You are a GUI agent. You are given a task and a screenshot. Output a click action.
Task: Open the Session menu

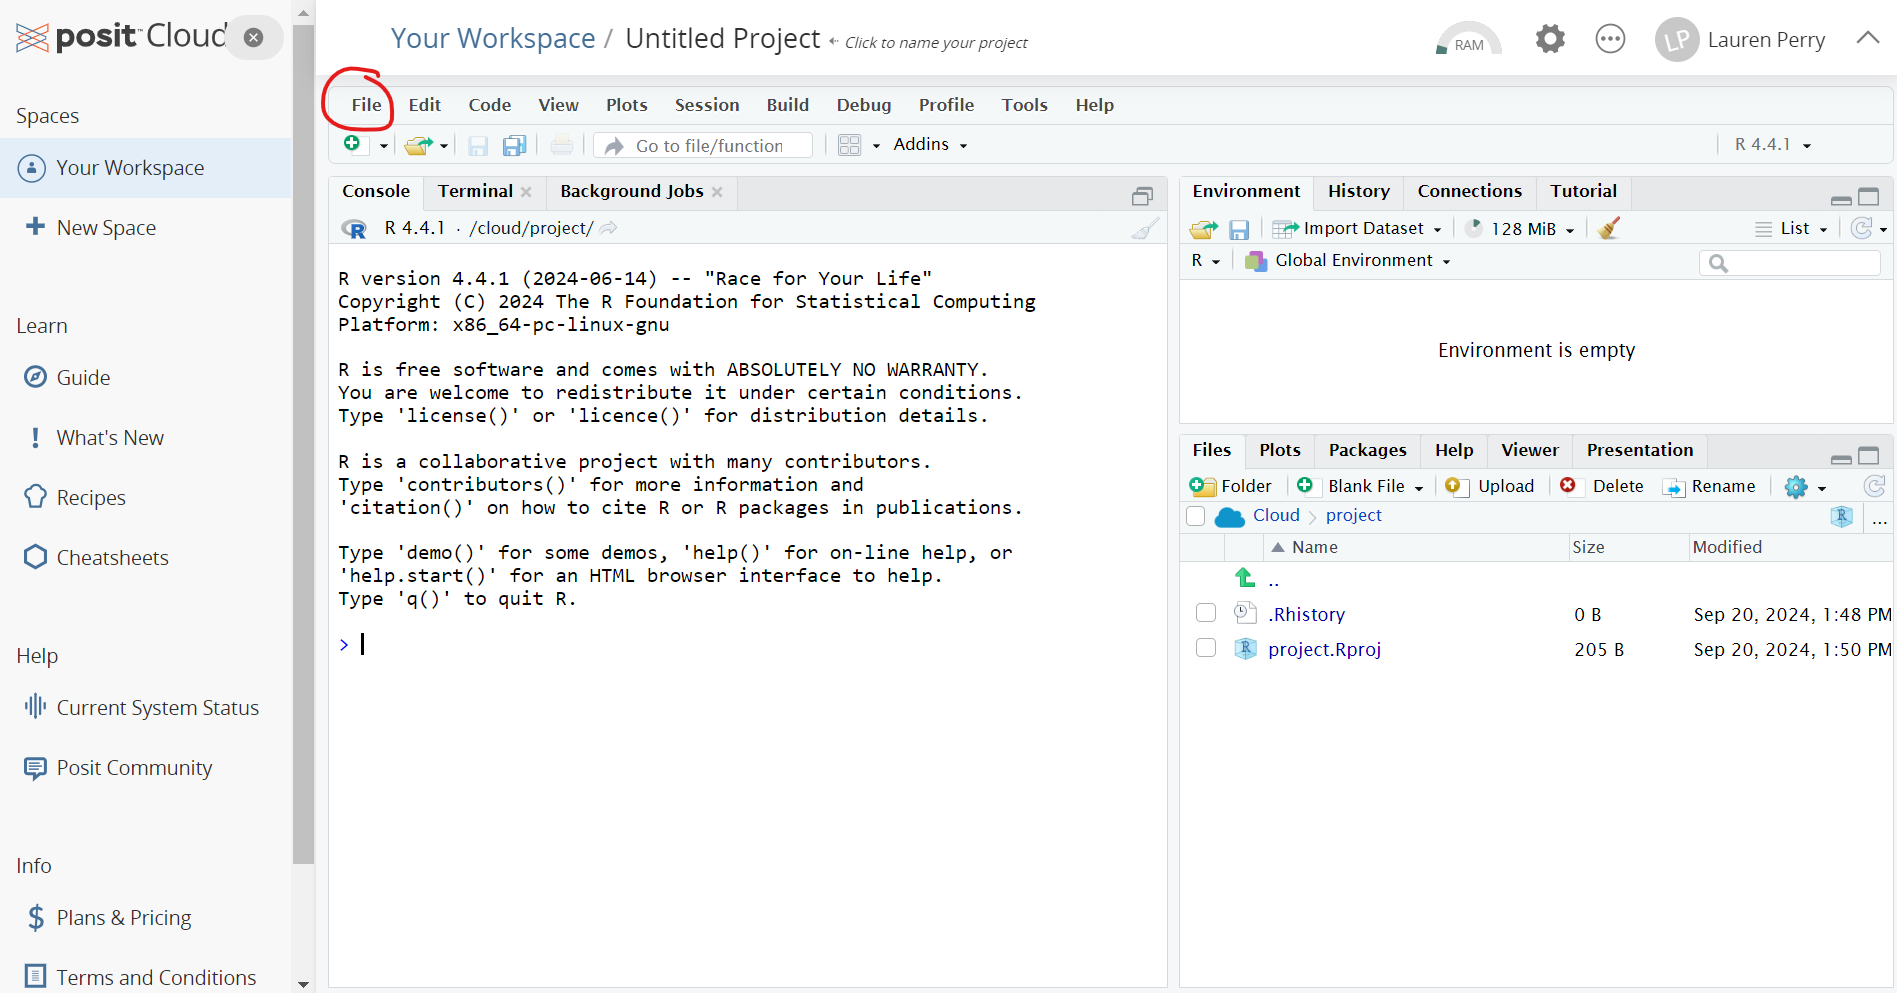tap(706, 105)
